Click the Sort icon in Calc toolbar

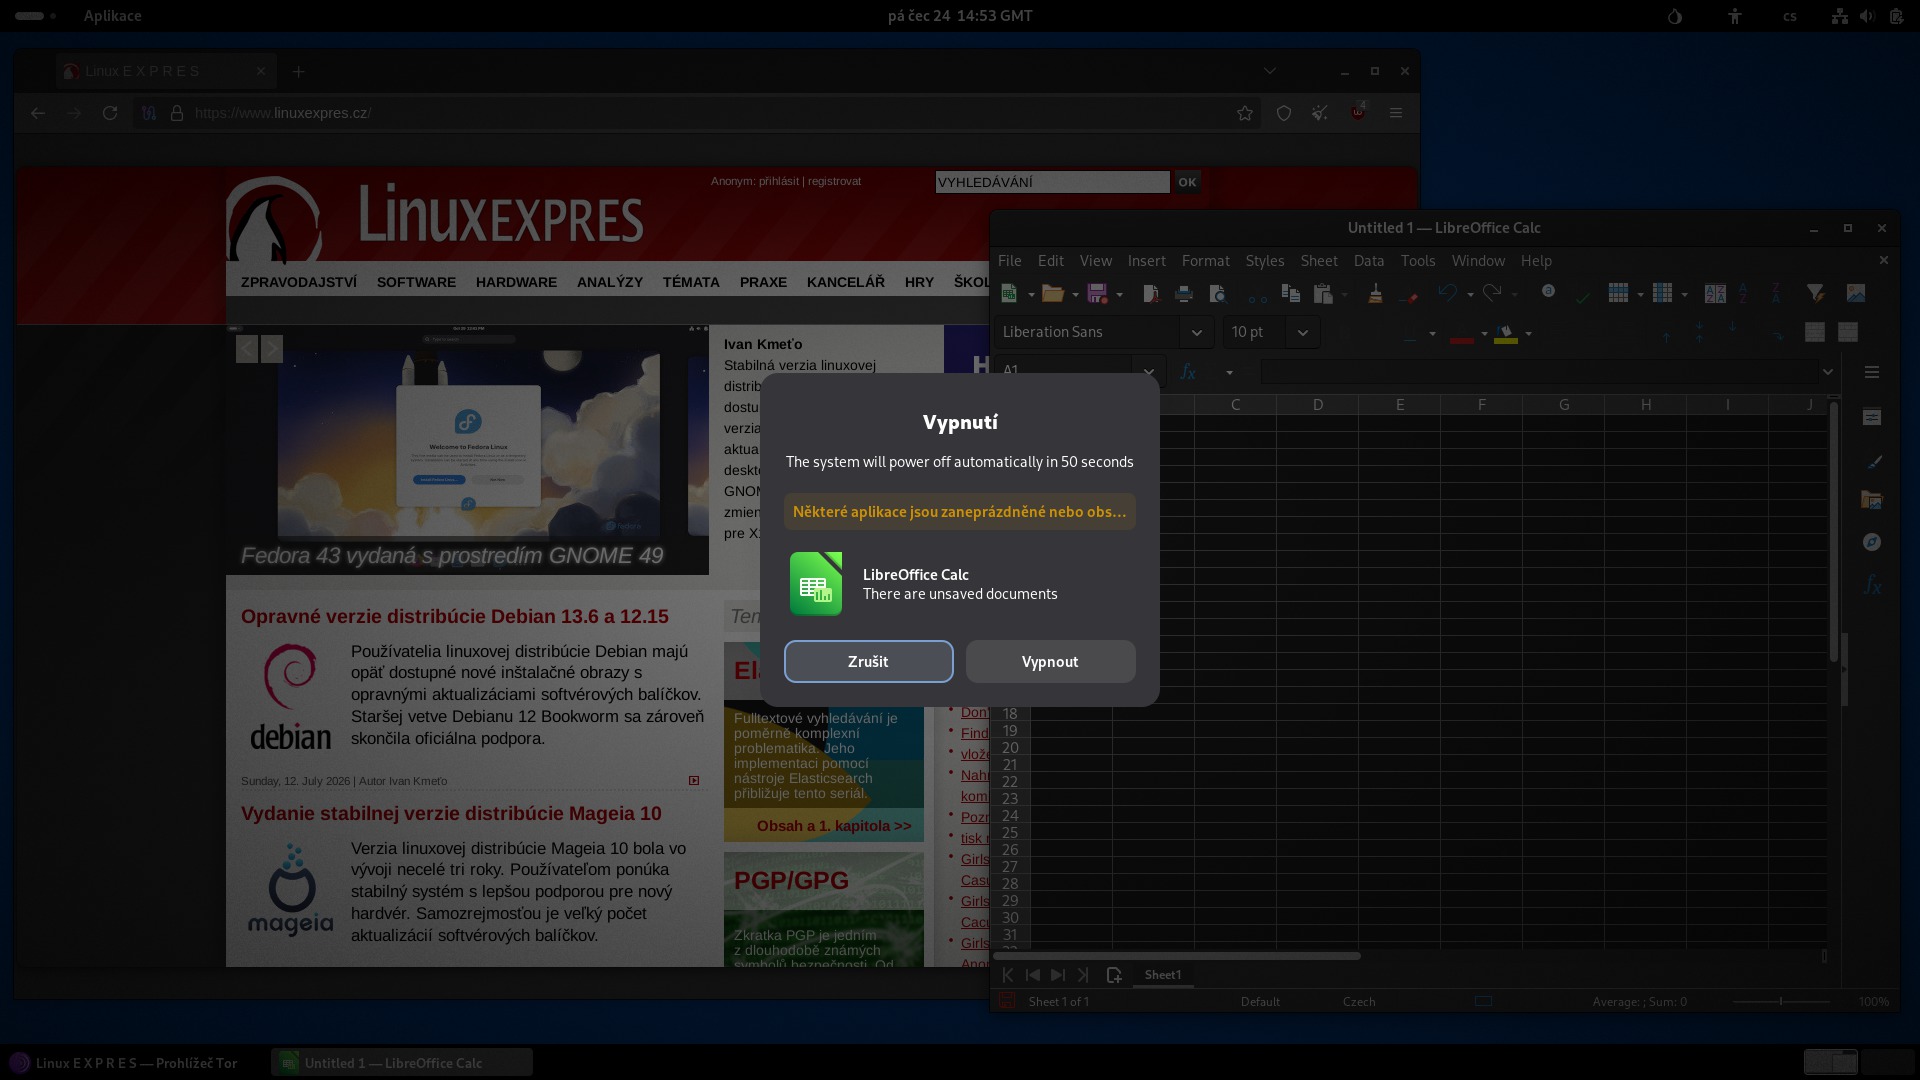pos(1715,293)
